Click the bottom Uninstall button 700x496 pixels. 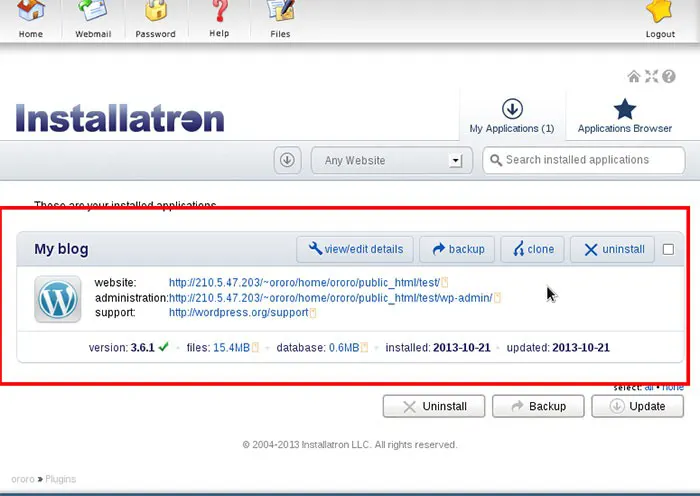tap(434, 406)
